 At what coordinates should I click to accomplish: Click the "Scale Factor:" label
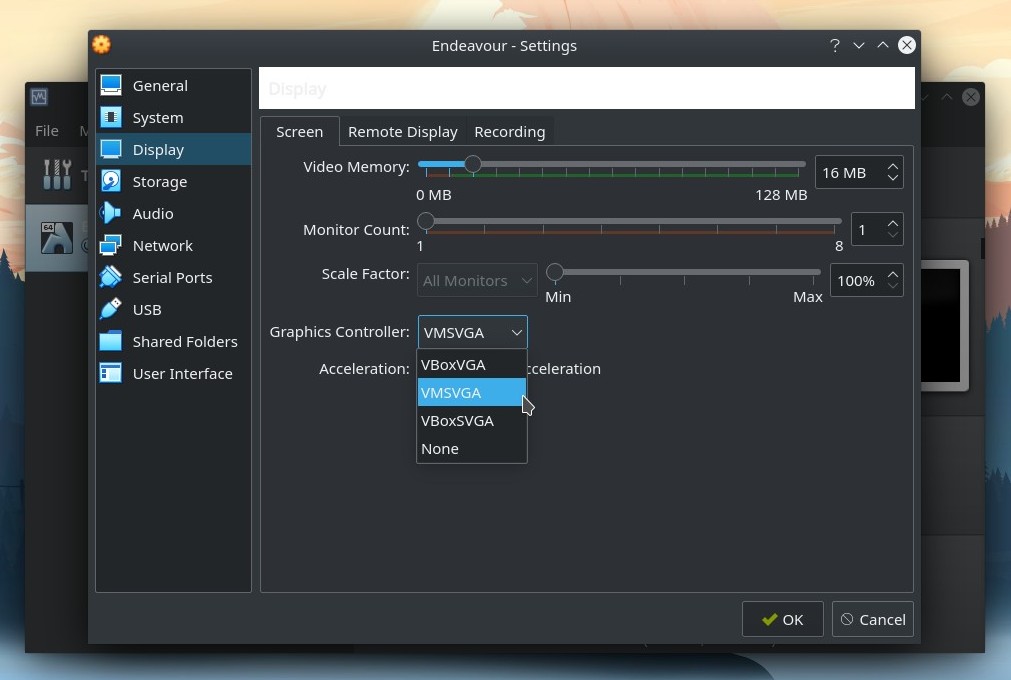pos(365,274)
